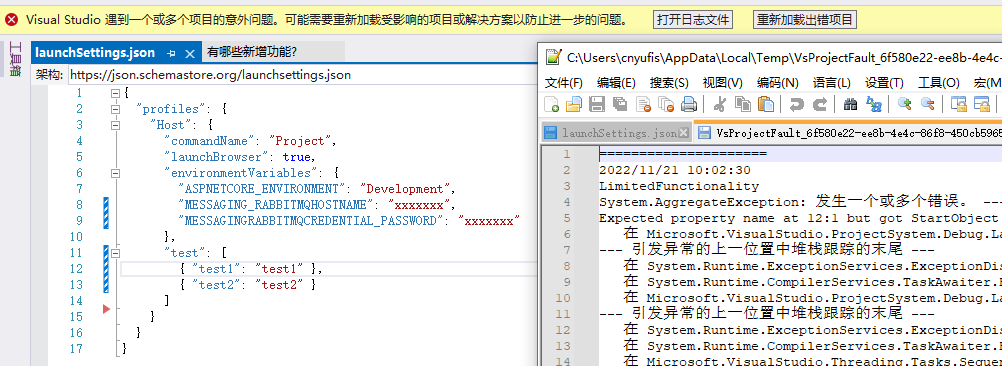Click the true value on line 5

297,156
